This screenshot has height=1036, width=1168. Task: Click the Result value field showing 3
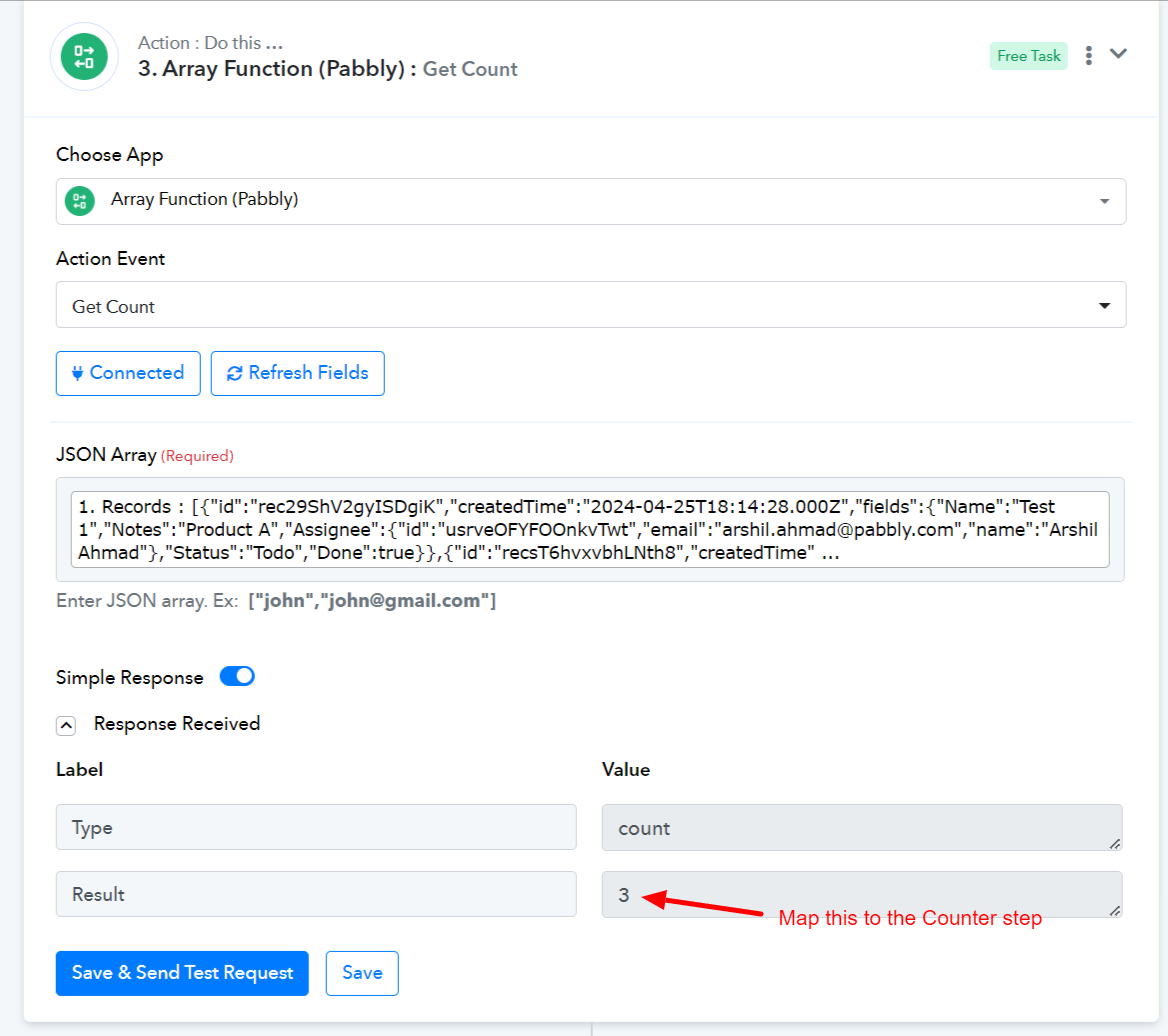[862, 894]
